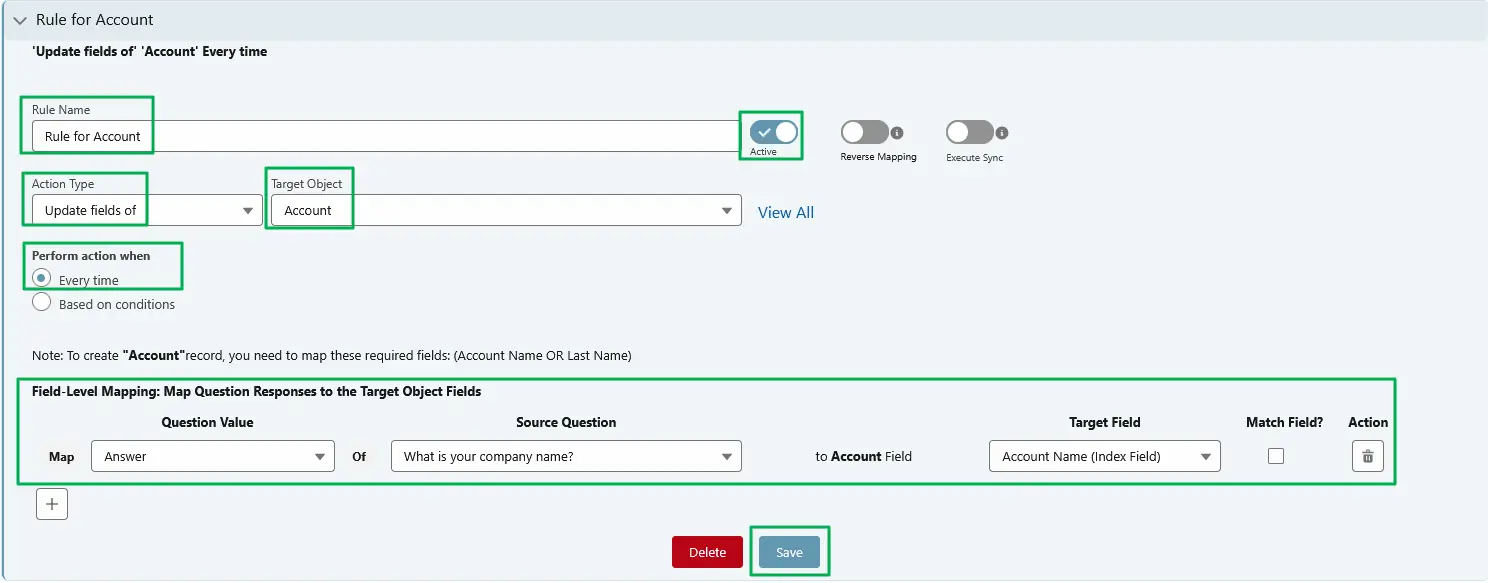Delete the Account Name mapping row

[x=1367, y=456]
